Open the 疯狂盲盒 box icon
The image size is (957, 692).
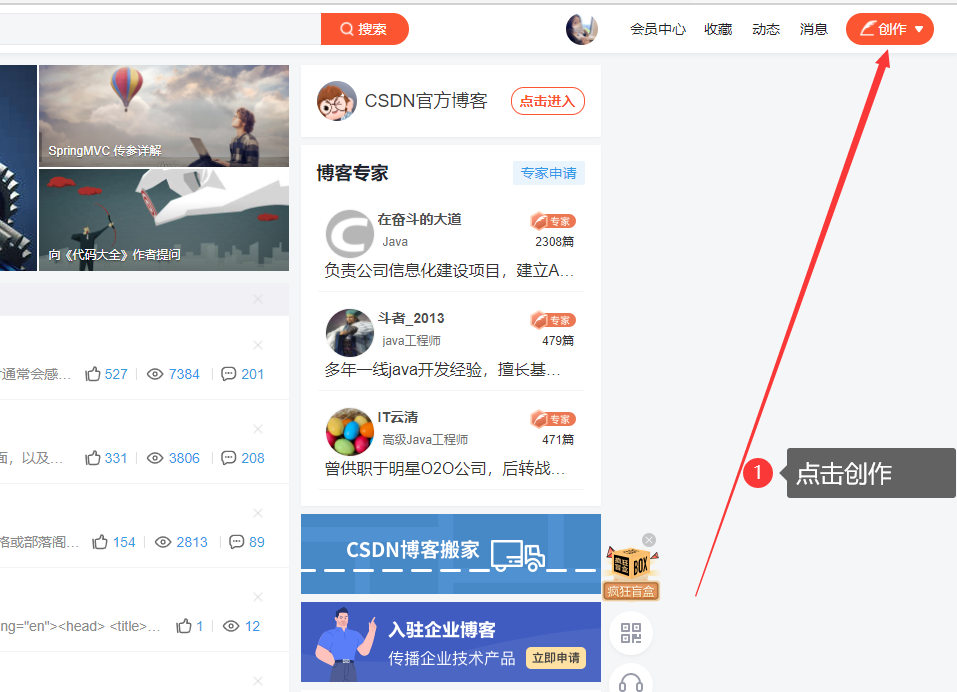[632, 572]
